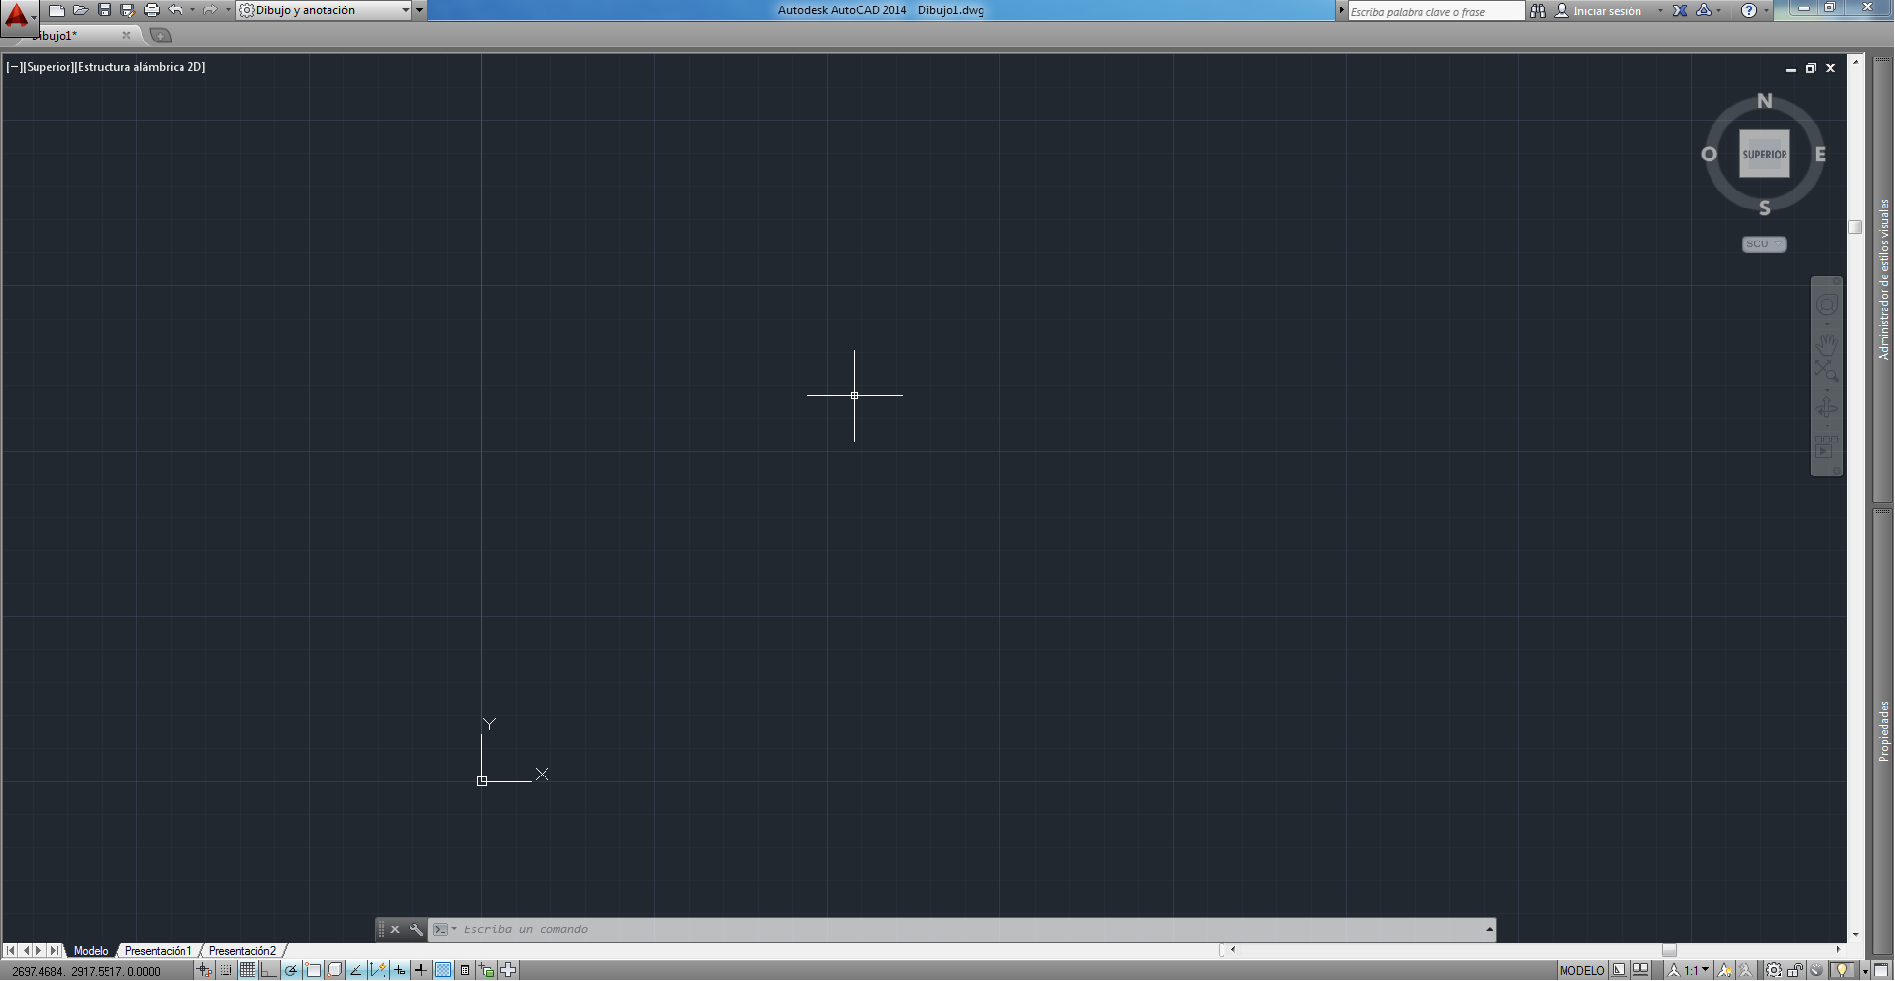
Task: Click the Workspace Switching gear icon
Action: click(1773, 970)
